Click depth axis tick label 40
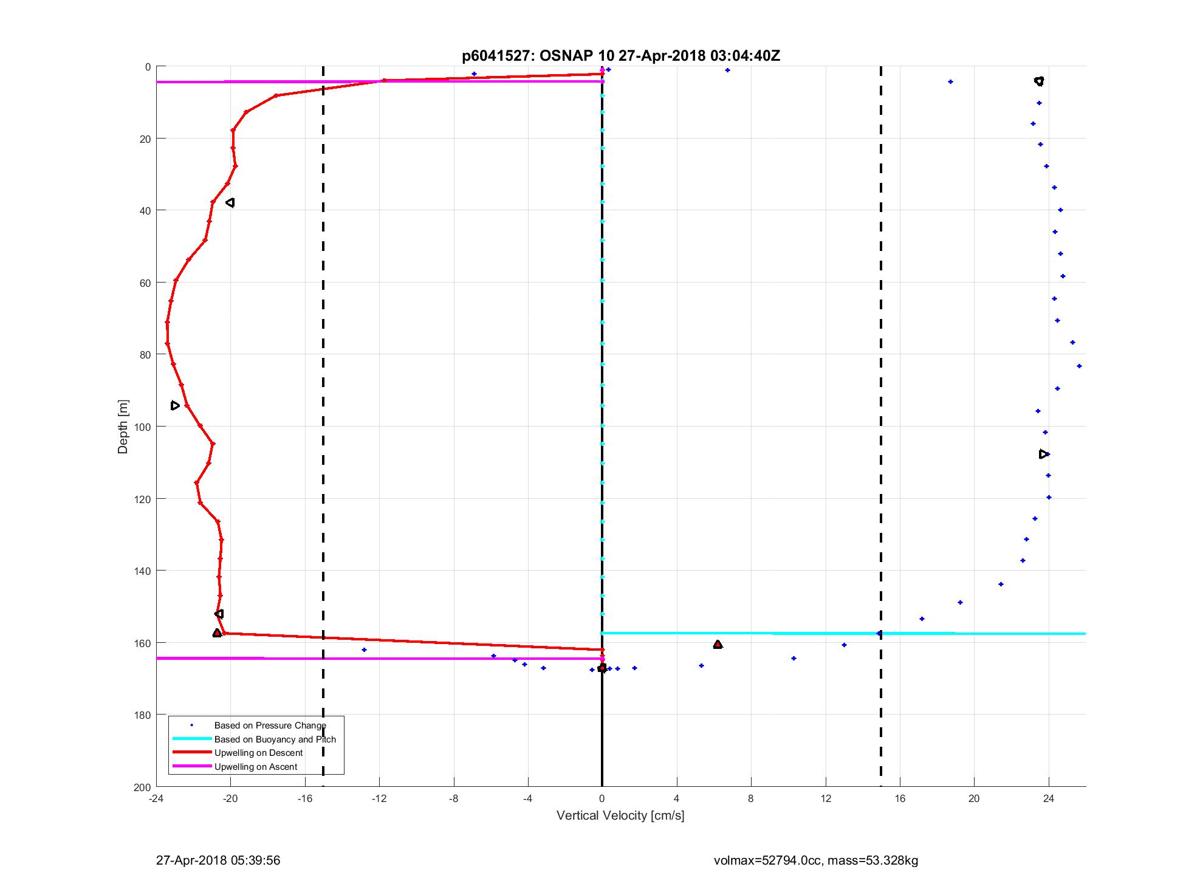The image size is (1200, 885). point(144,211)
